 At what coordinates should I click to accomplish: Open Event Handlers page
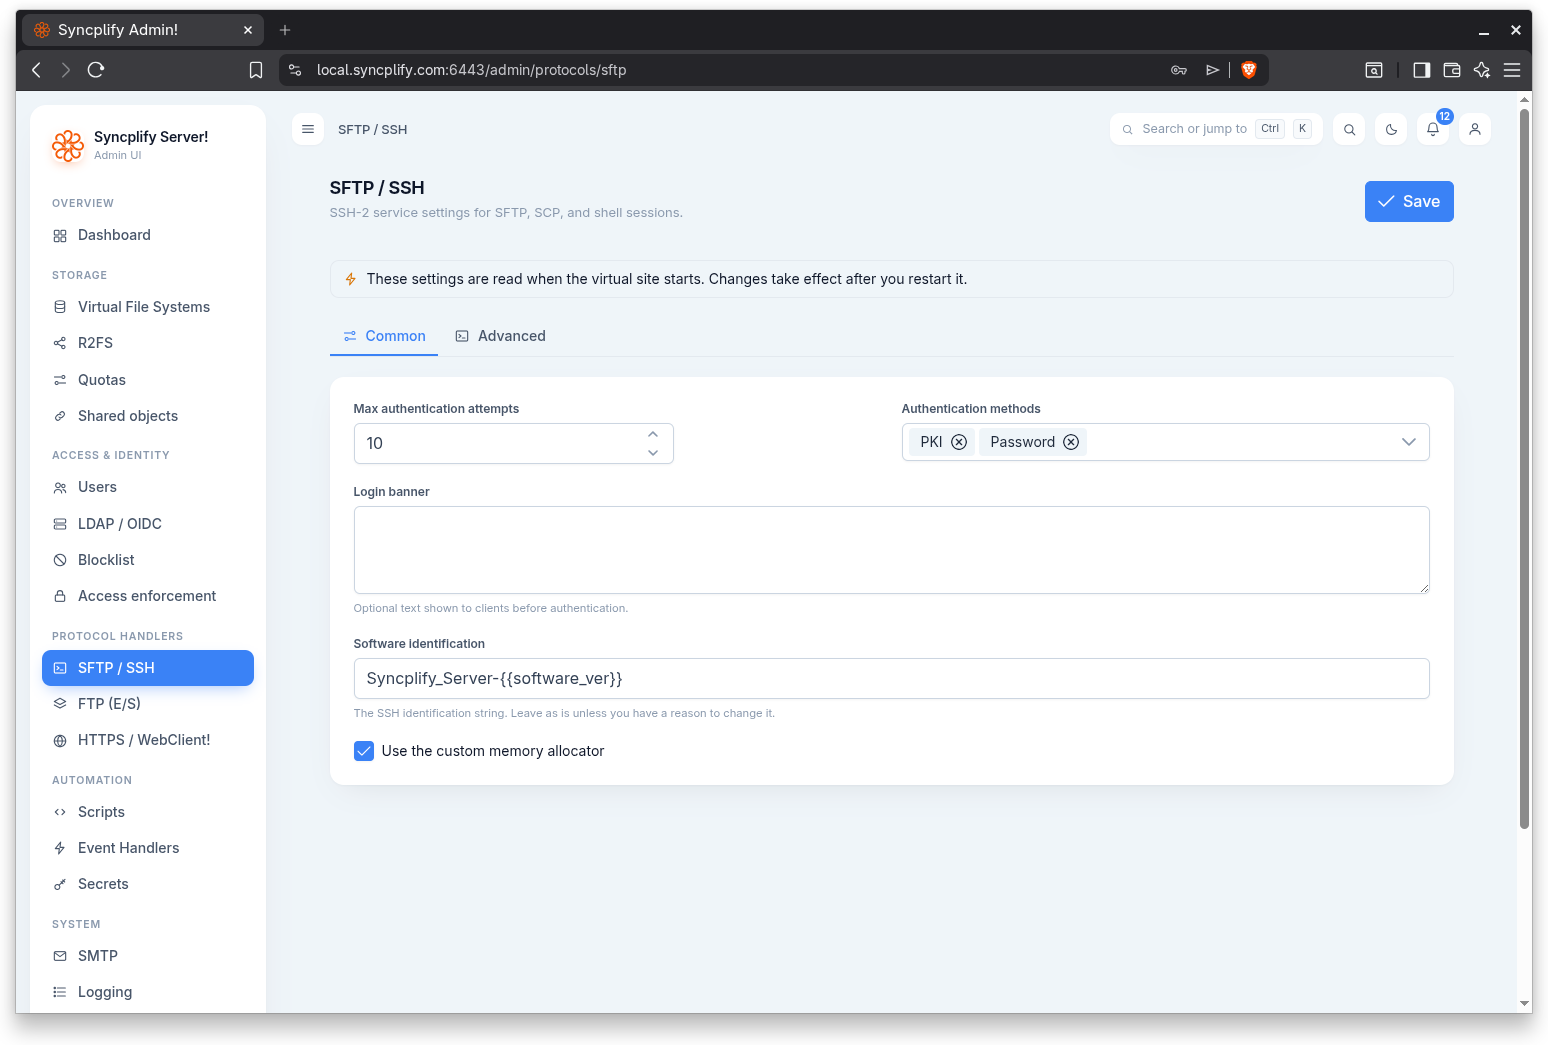[148, 848]
